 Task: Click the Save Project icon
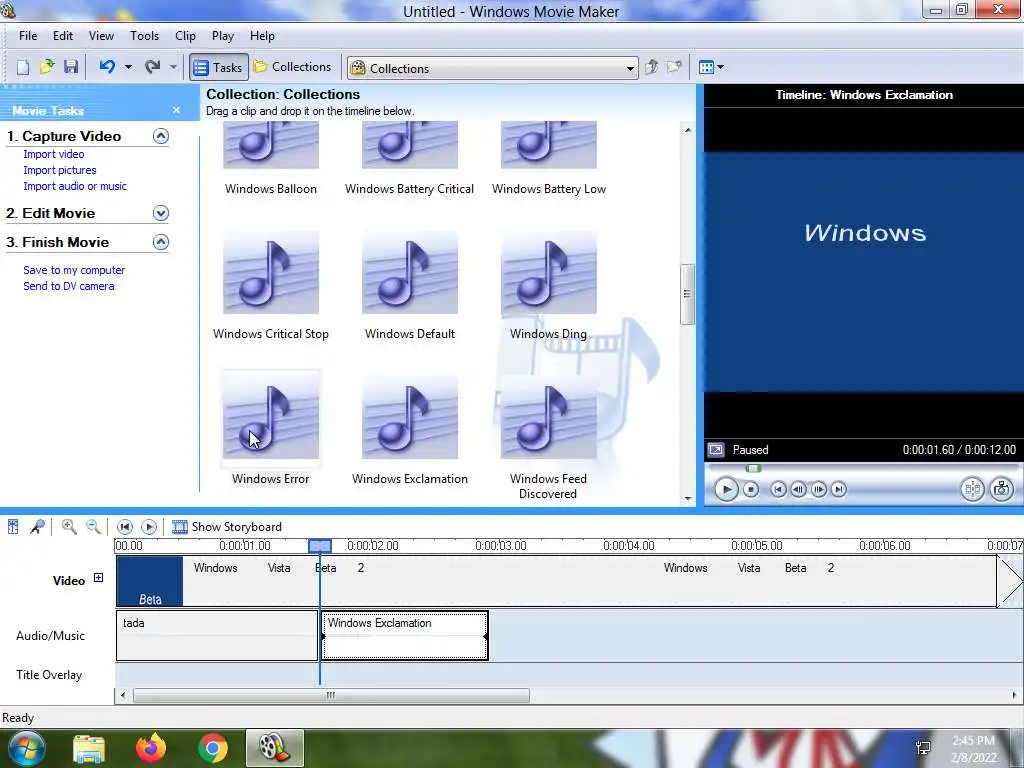tap(71, 67)
